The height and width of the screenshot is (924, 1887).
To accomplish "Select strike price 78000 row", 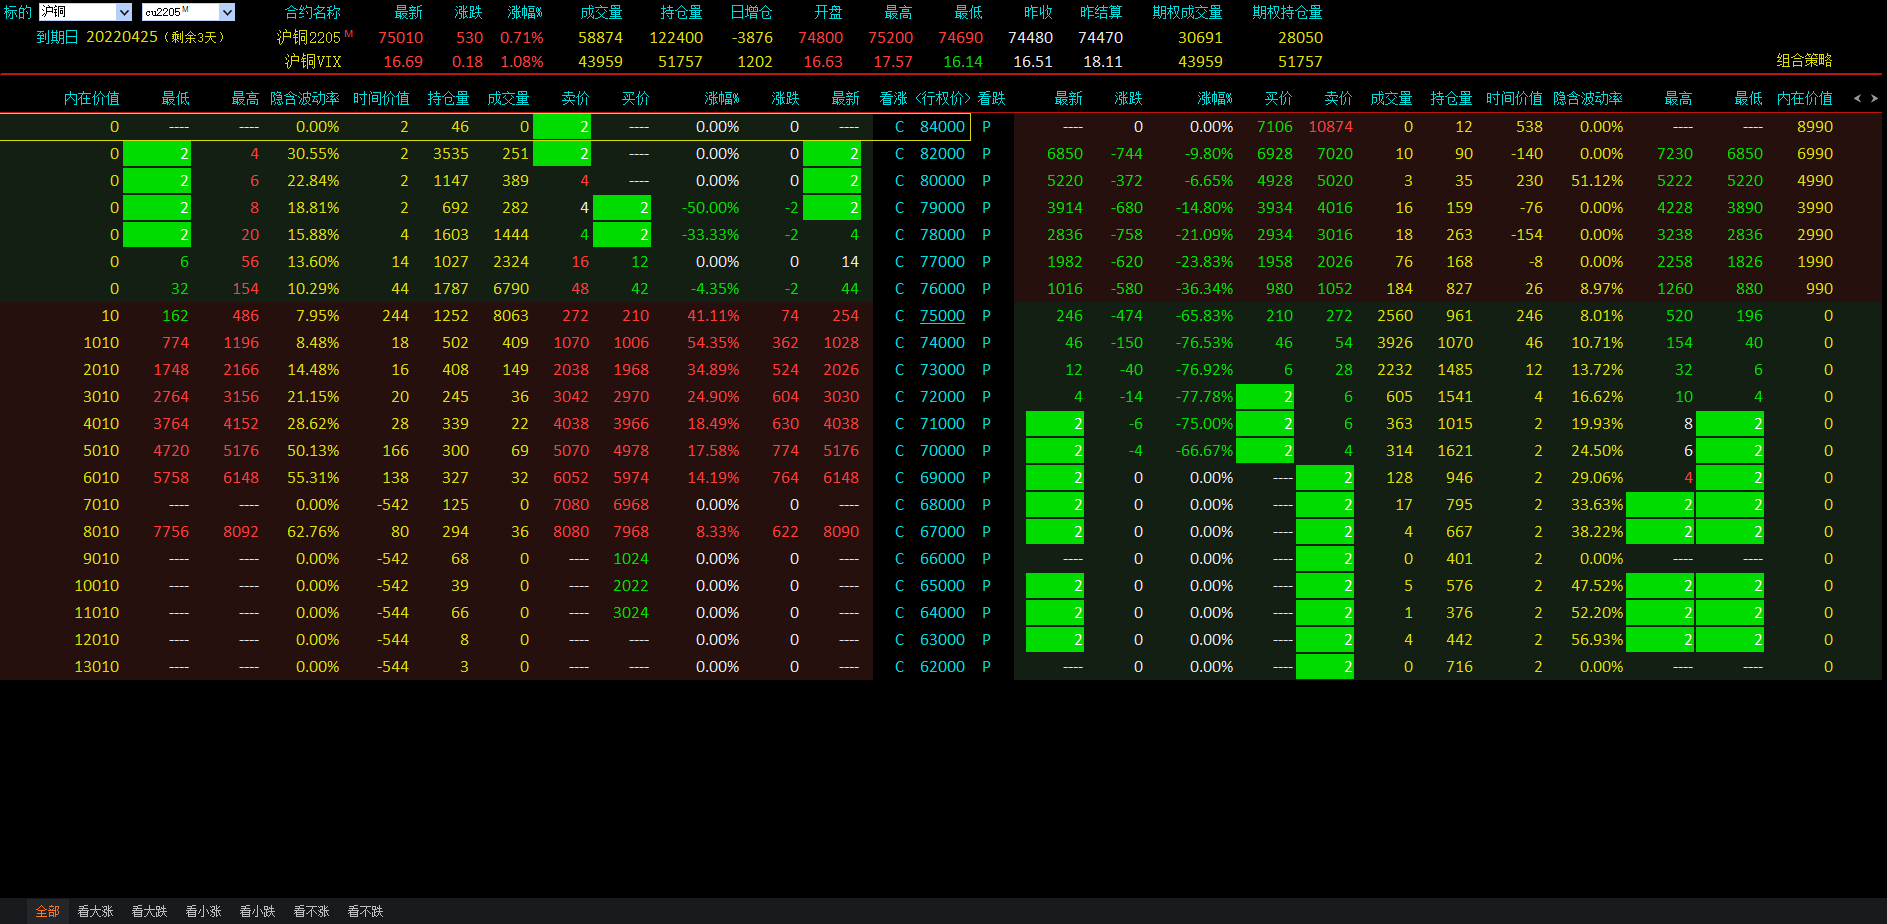I will [x=942, y=235].
